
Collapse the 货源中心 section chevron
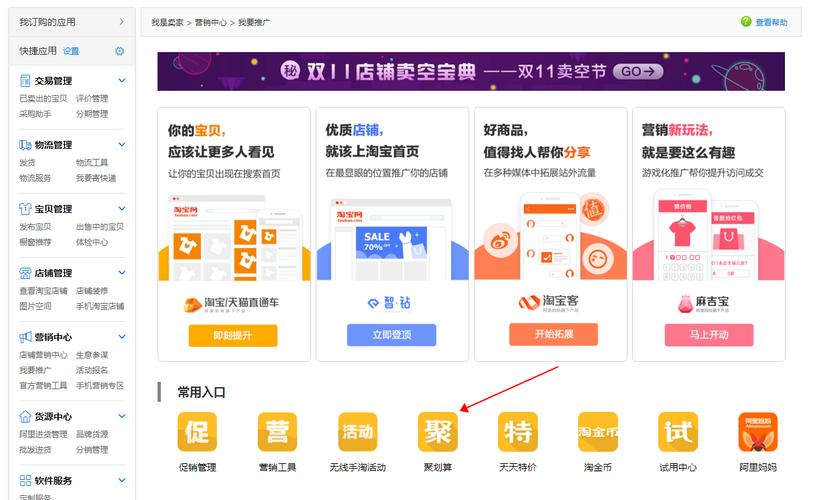122,416
